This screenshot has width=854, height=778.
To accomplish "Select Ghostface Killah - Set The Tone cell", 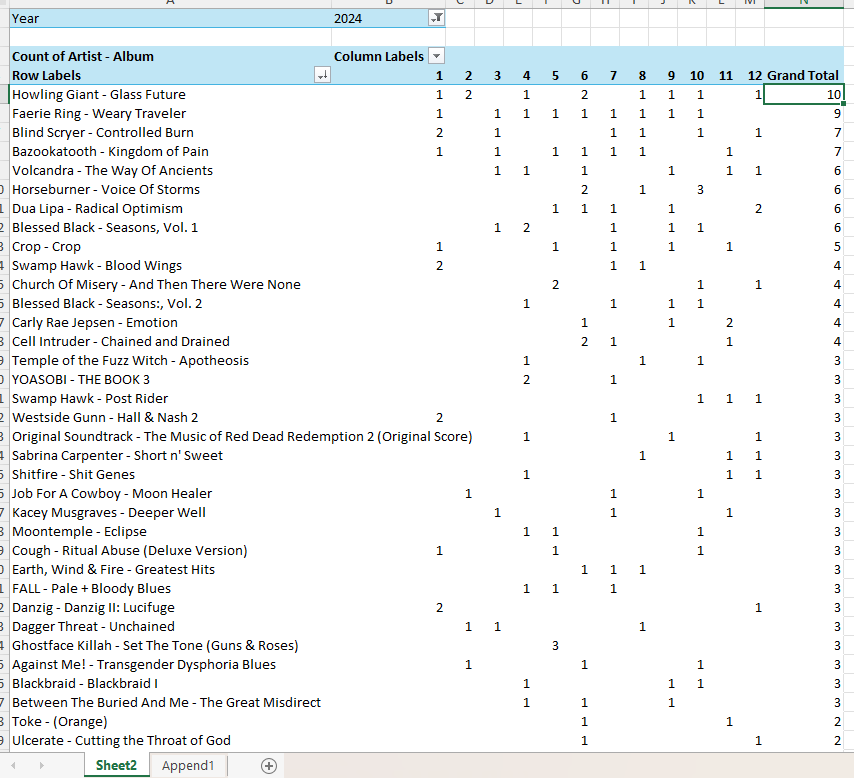I will pos(170,646).
